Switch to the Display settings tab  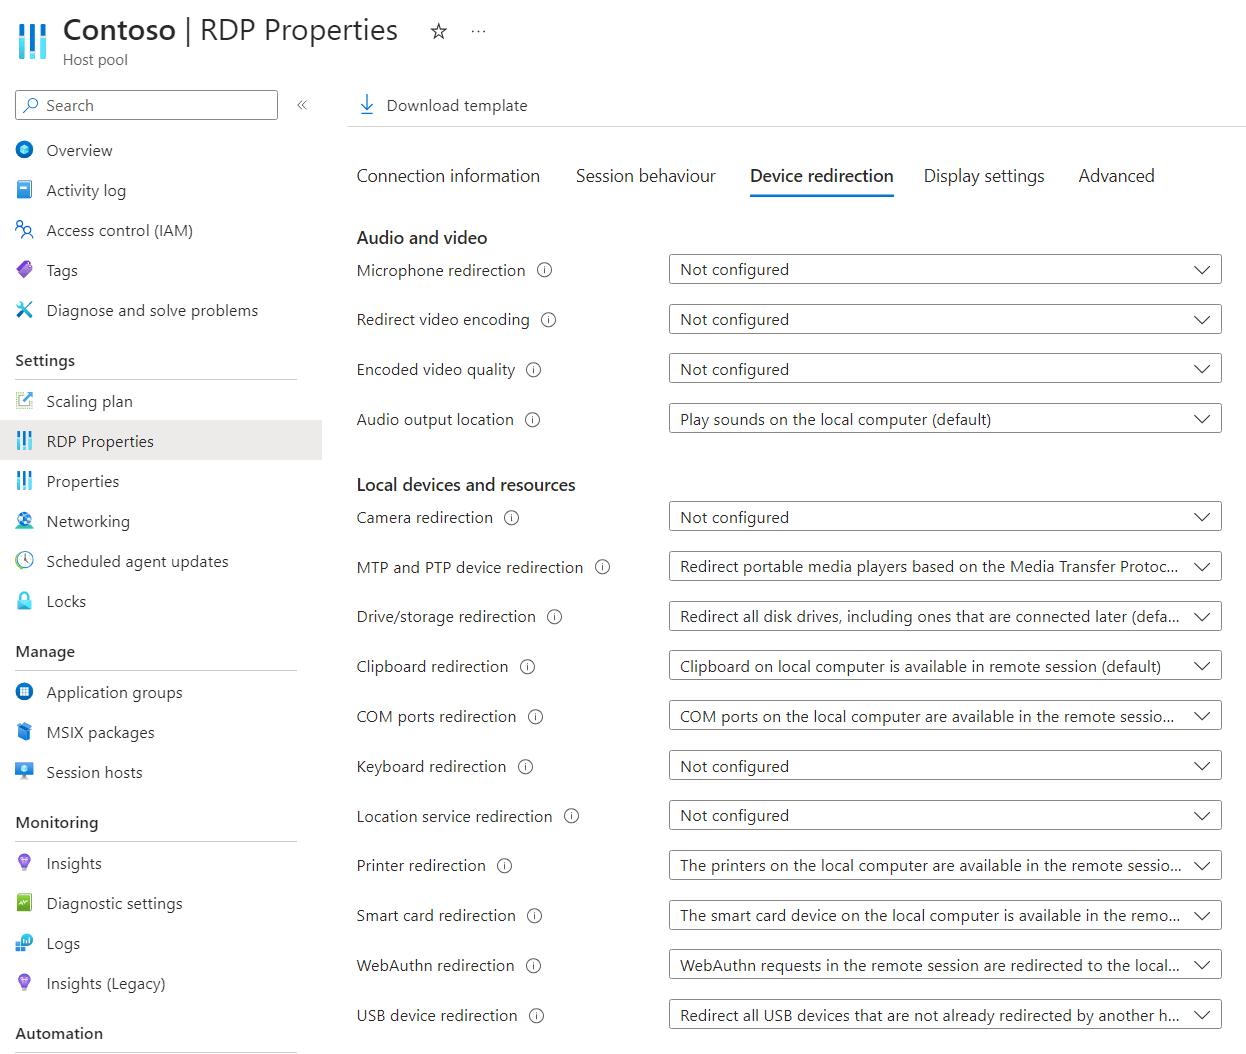pos(983,176)
